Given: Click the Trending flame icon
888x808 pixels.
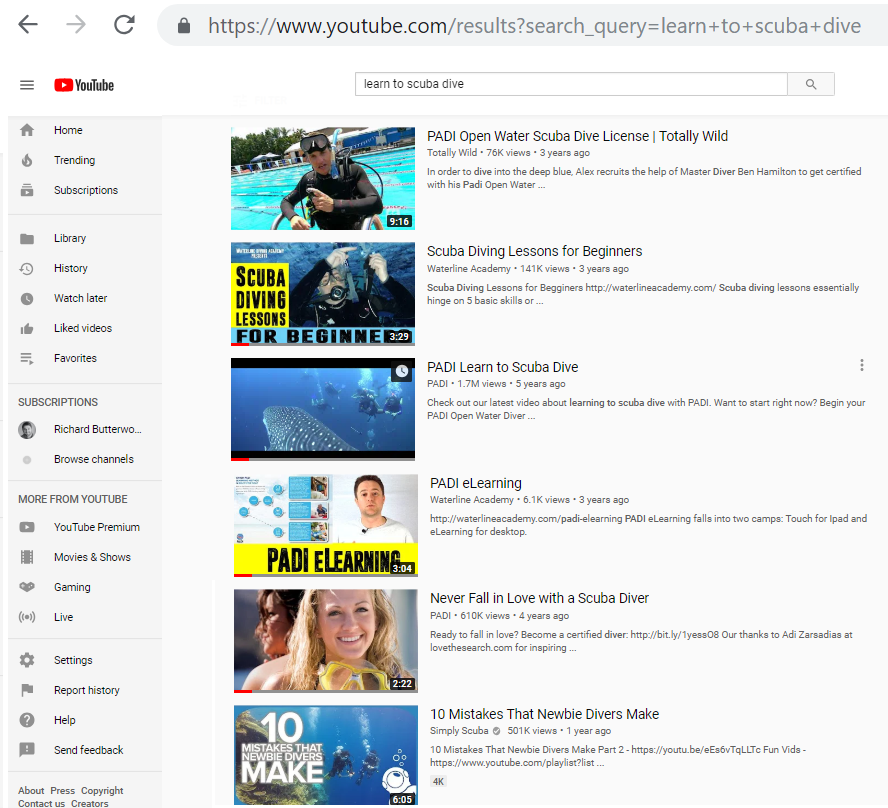Looking at the screenshot, I should 27,160.
